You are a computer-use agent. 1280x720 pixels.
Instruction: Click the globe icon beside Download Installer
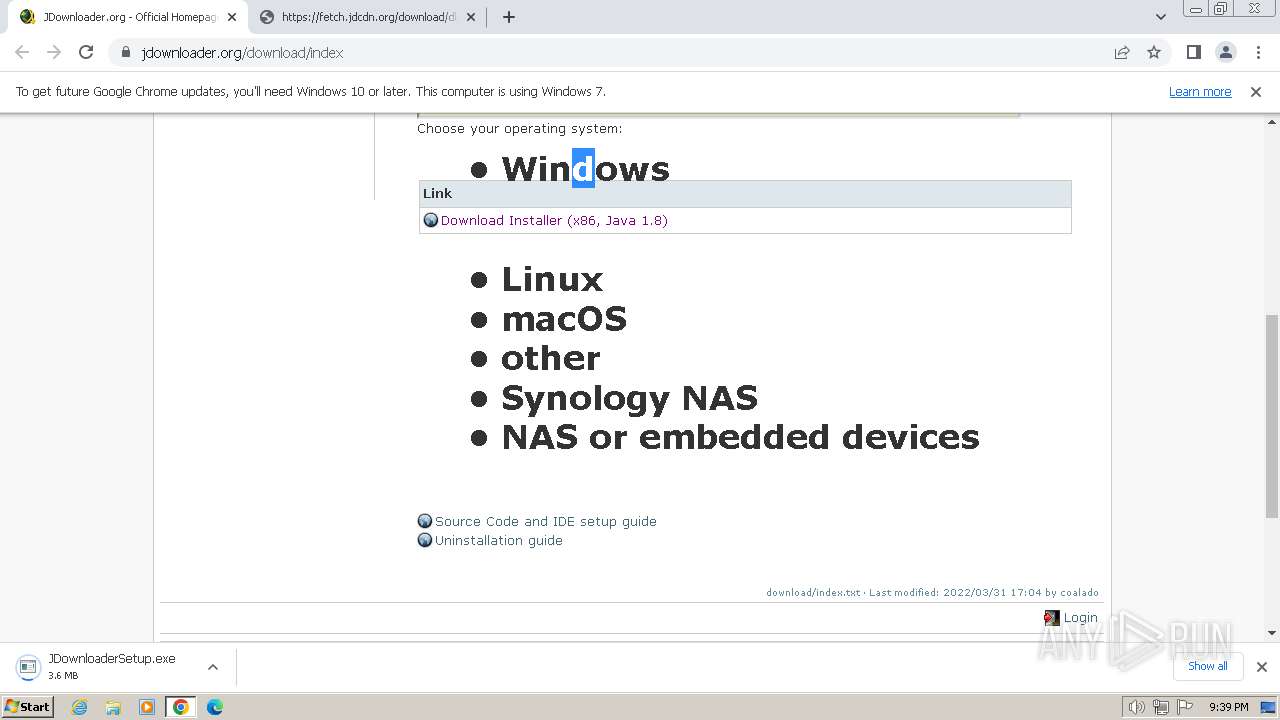point(431,220)
